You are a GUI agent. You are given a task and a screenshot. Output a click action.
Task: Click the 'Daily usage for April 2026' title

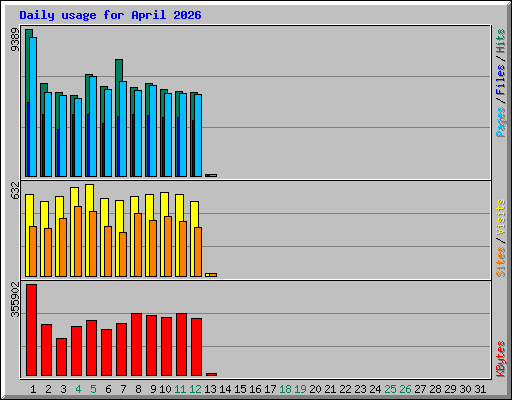[110, 15]
